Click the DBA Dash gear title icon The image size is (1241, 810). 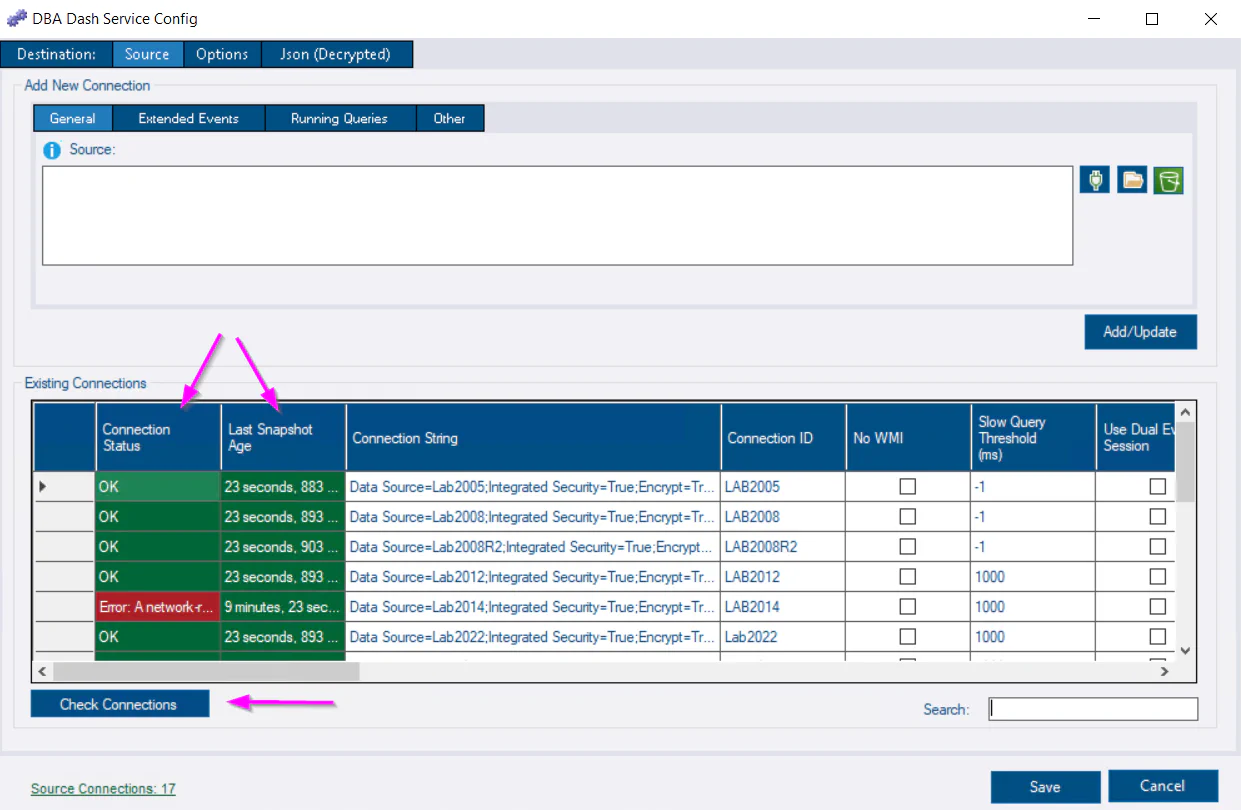coord(17,19)
